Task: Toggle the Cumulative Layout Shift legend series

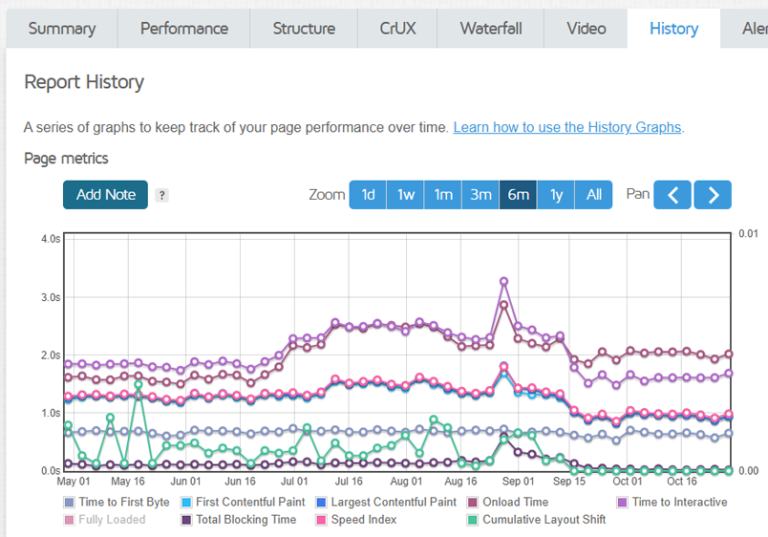Action: click(536, 519)
